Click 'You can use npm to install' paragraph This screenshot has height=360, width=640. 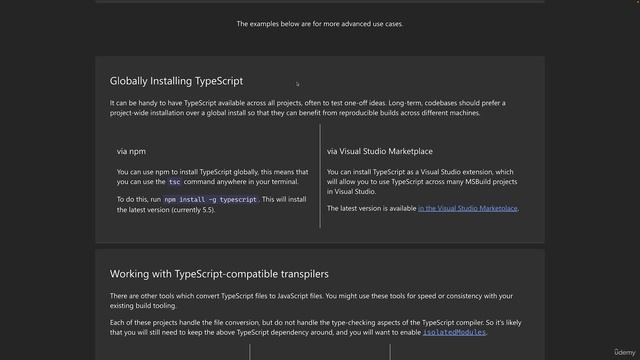pyautogui.click(x=212, y=177)
